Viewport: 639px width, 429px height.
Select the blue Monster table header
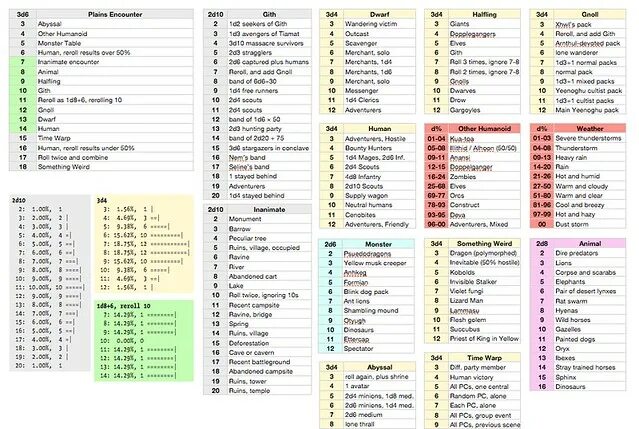click(x=378, y=244)
